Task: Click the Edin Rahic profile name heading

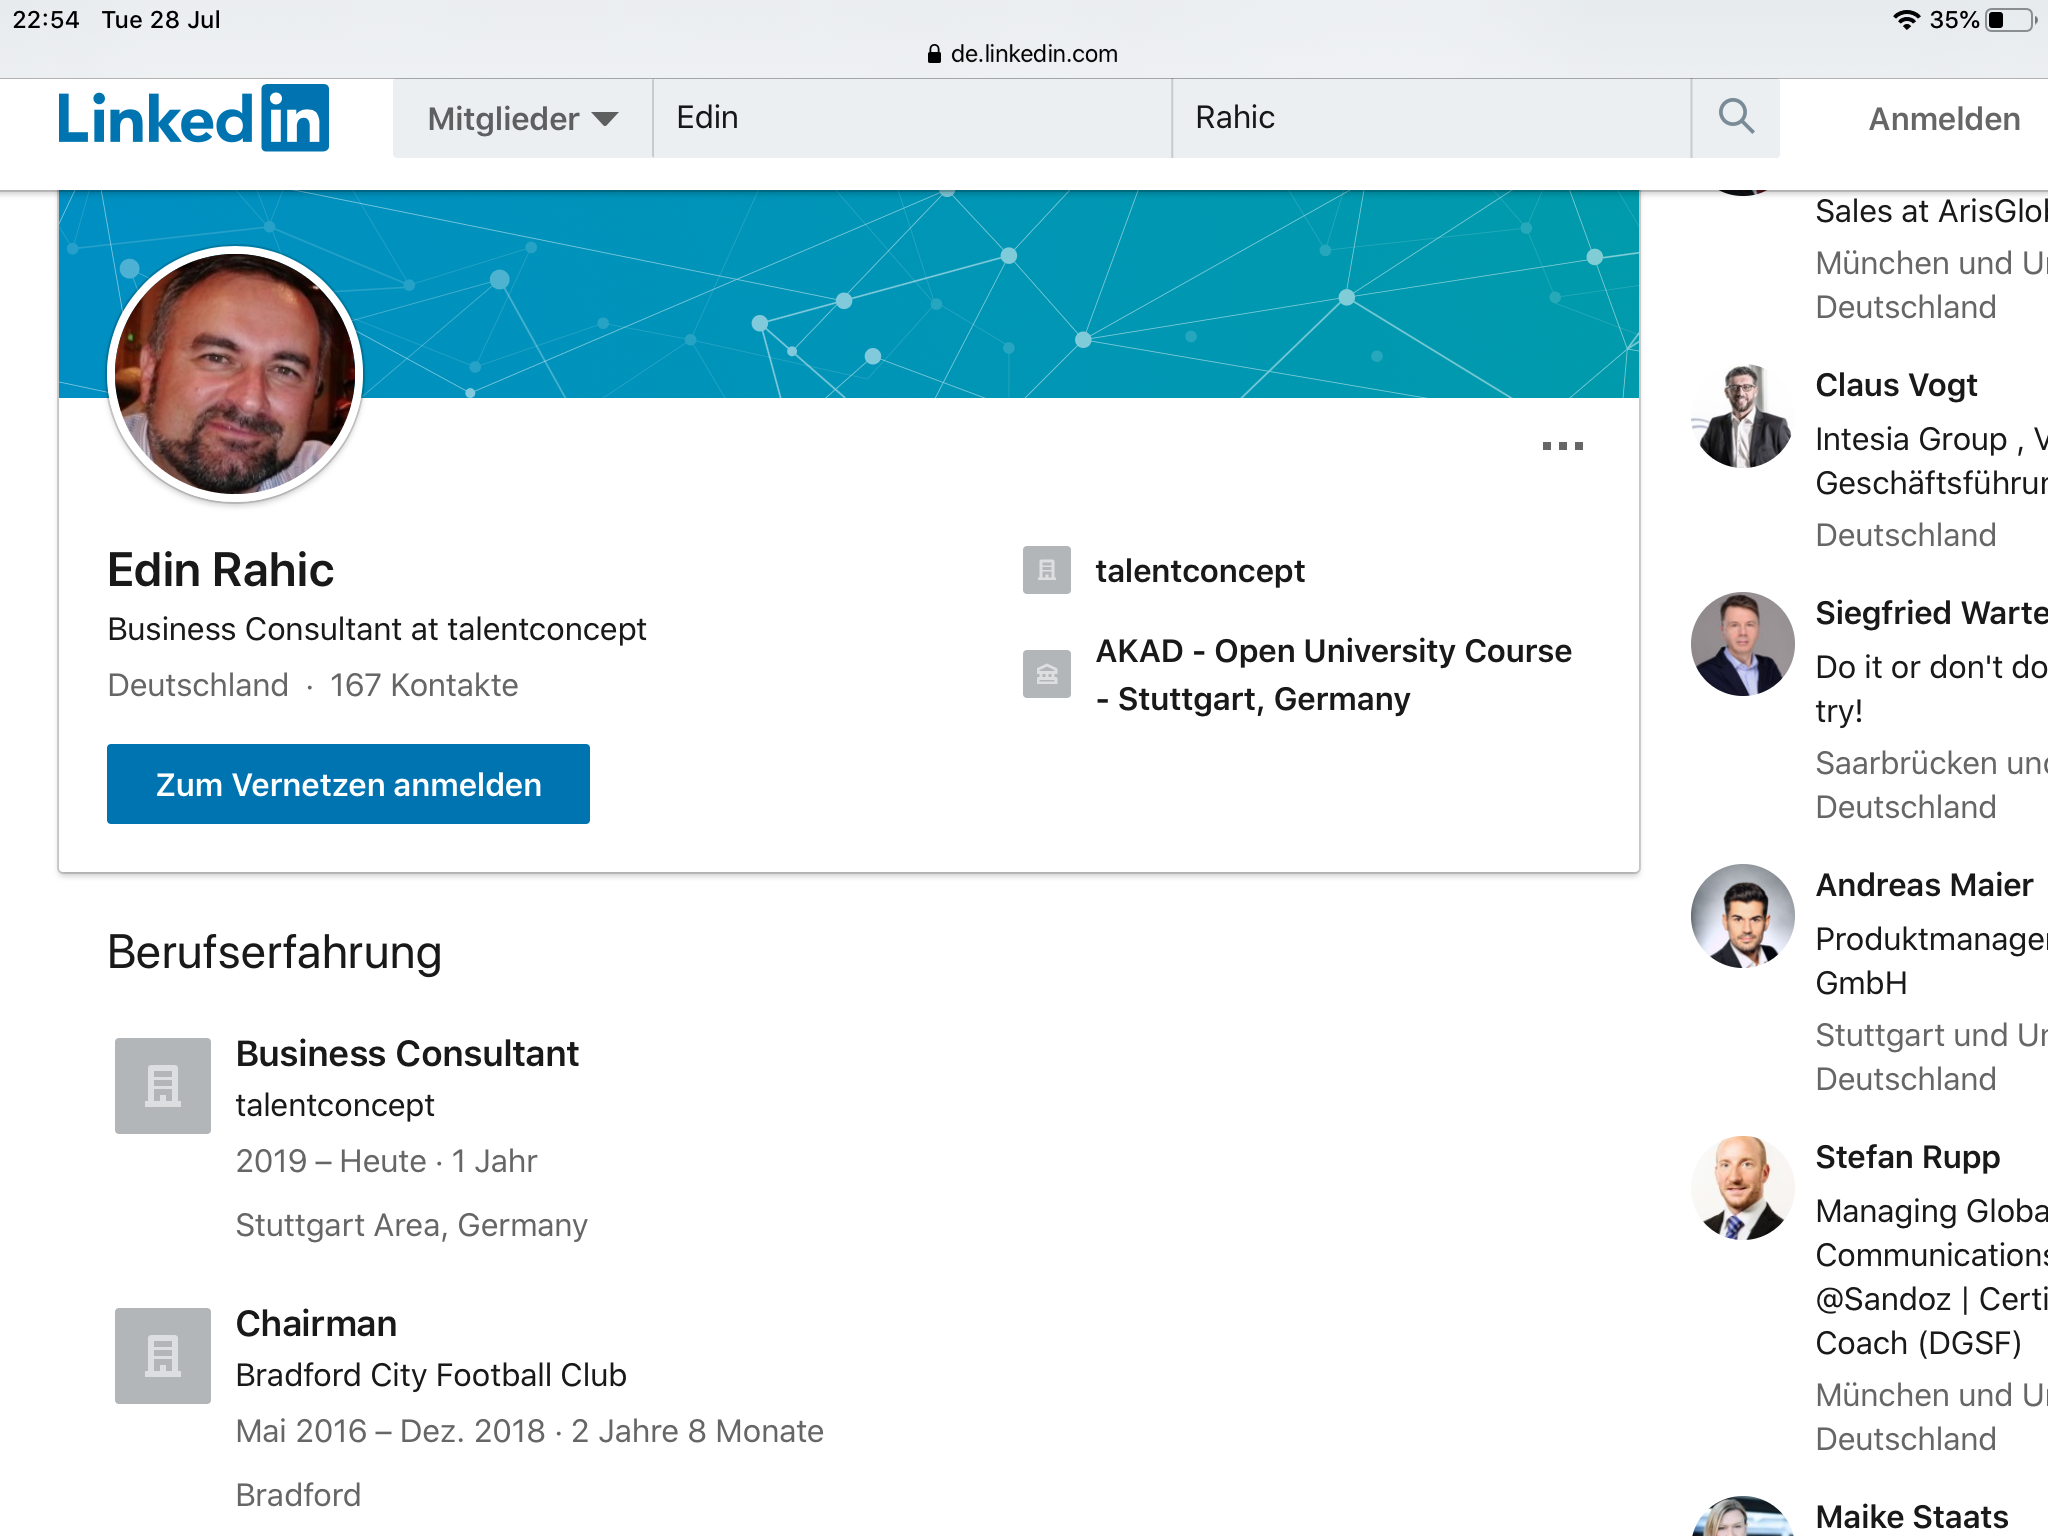Action: tap(220, 570)
